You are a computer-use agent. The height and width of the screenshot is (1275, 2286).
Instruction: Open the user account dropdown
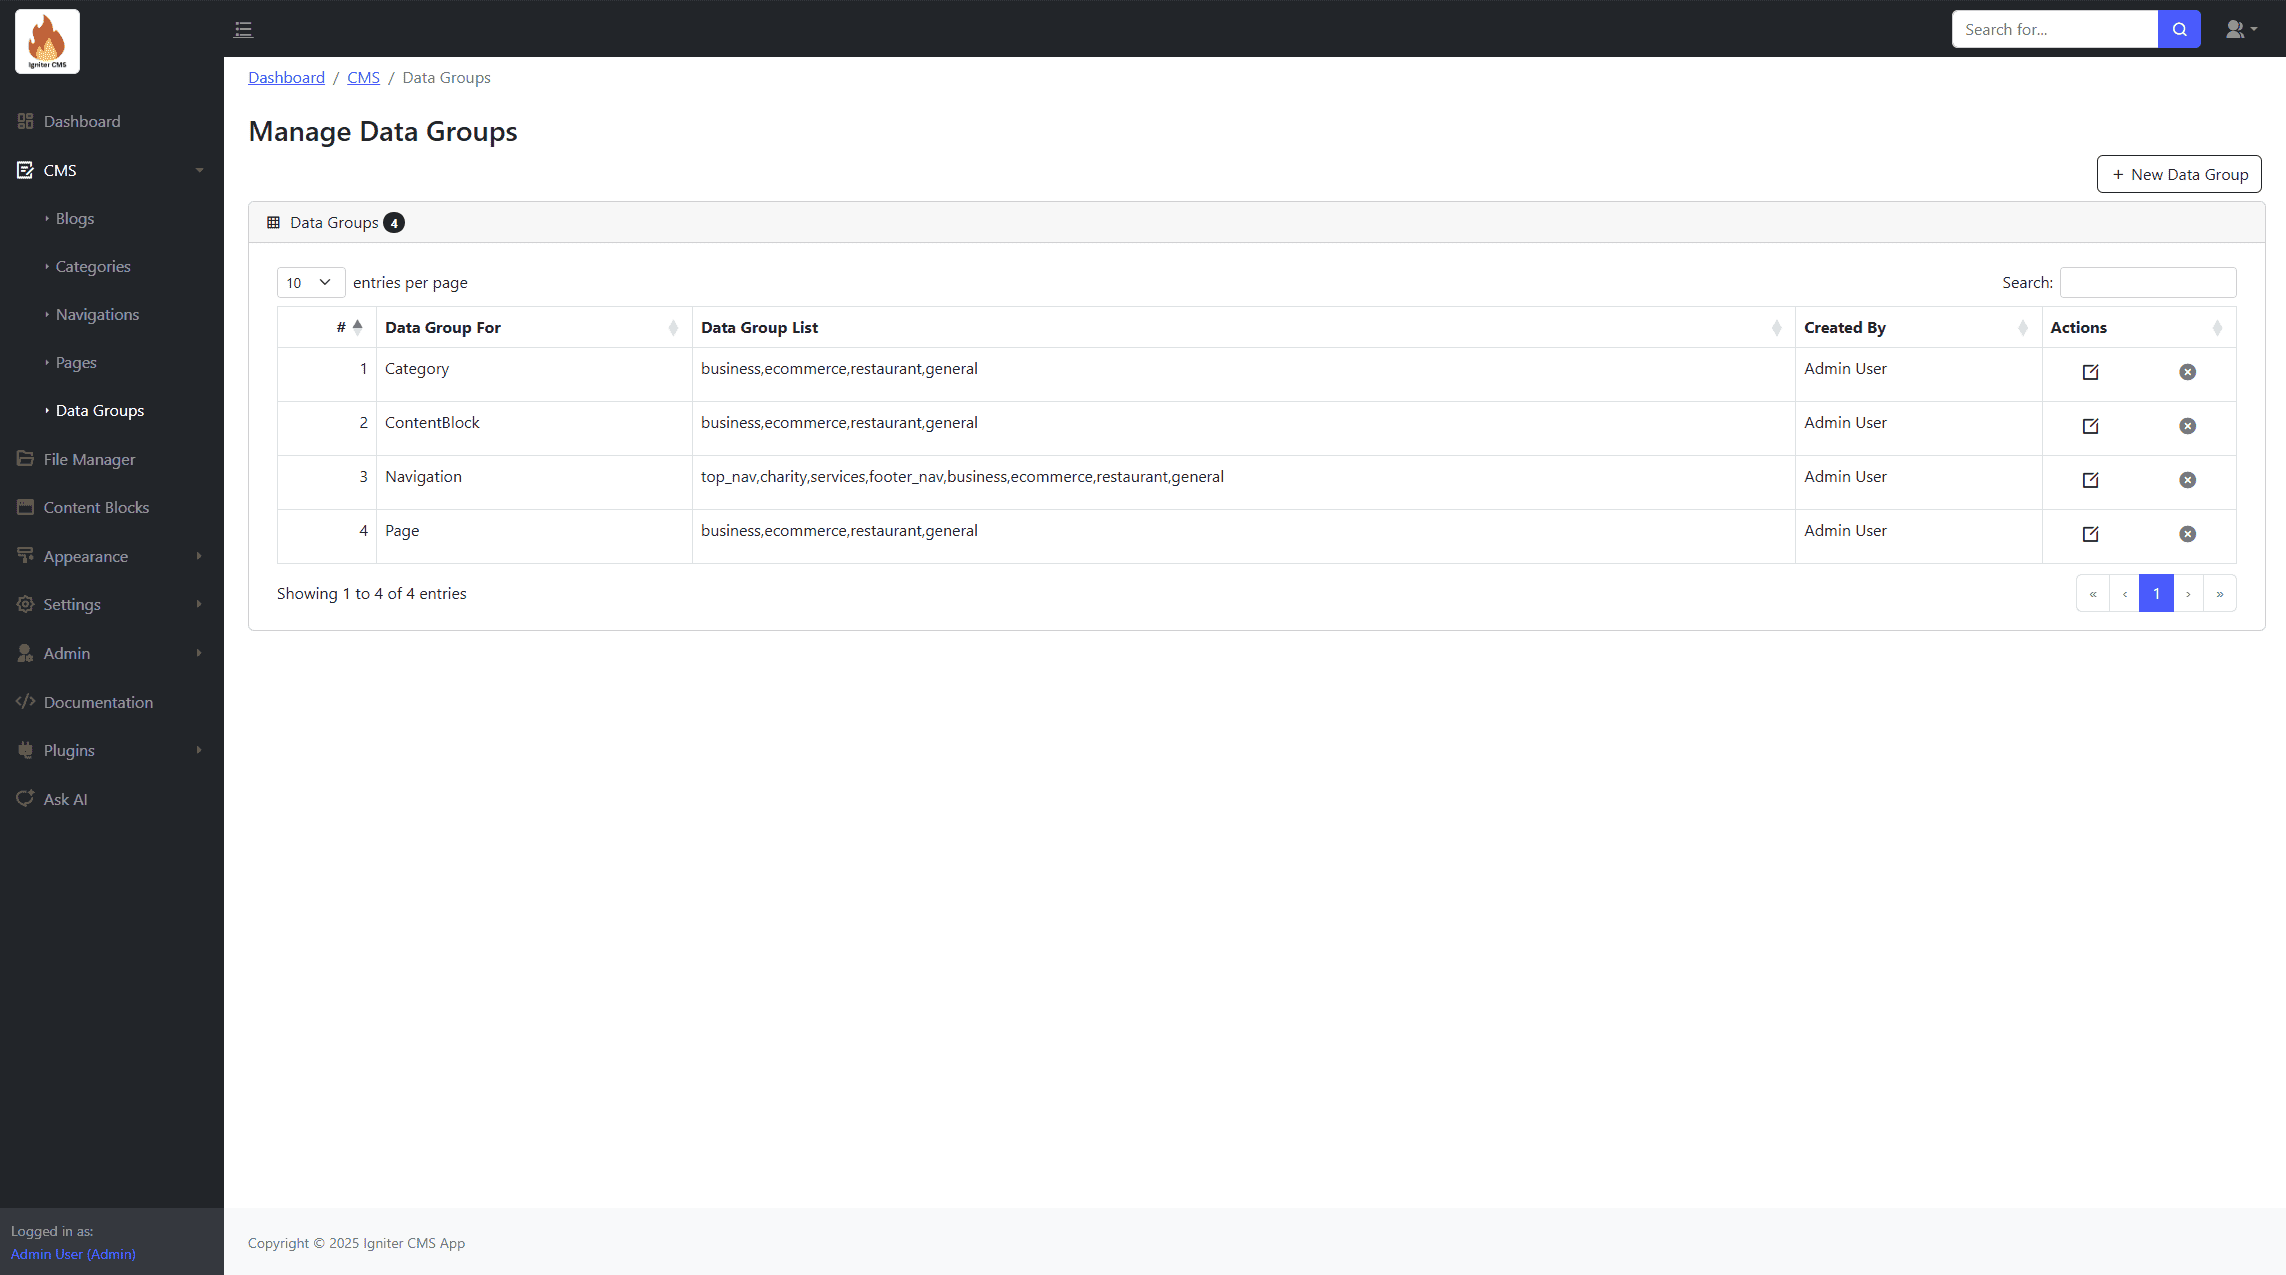[x=2240, y=29]
